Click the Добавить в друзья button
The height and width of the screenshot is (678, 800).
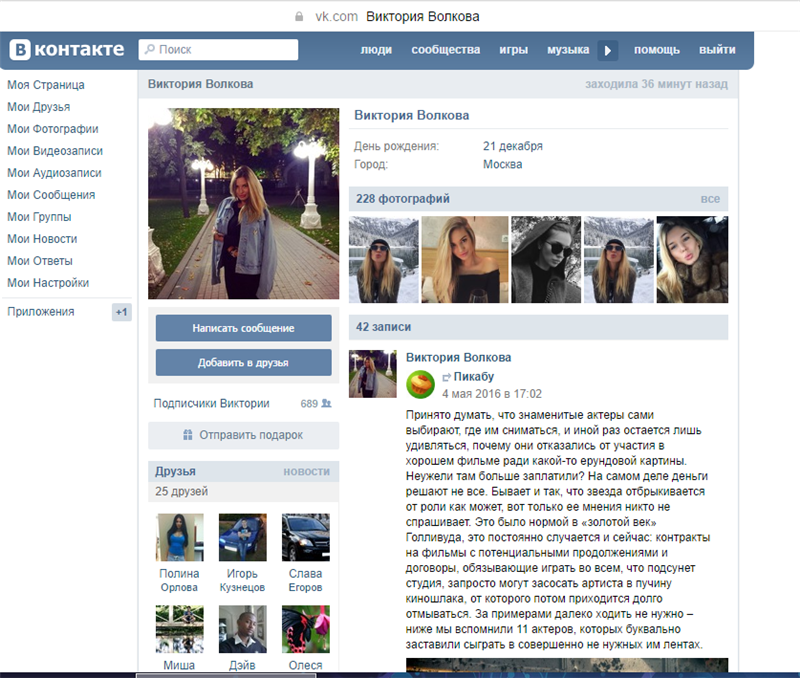pos(243,362)
